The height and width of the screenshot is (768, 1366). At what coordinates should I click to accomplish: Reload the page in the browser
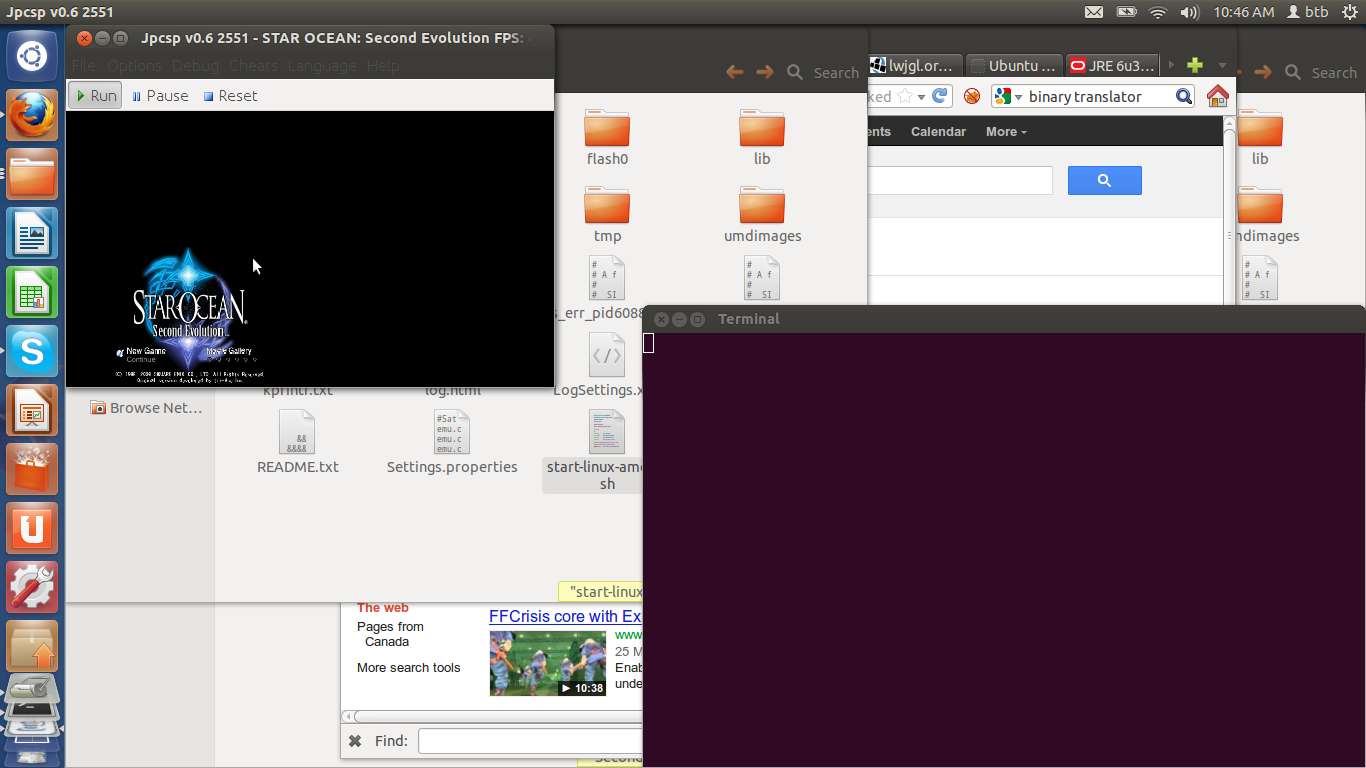pos(940,96)
